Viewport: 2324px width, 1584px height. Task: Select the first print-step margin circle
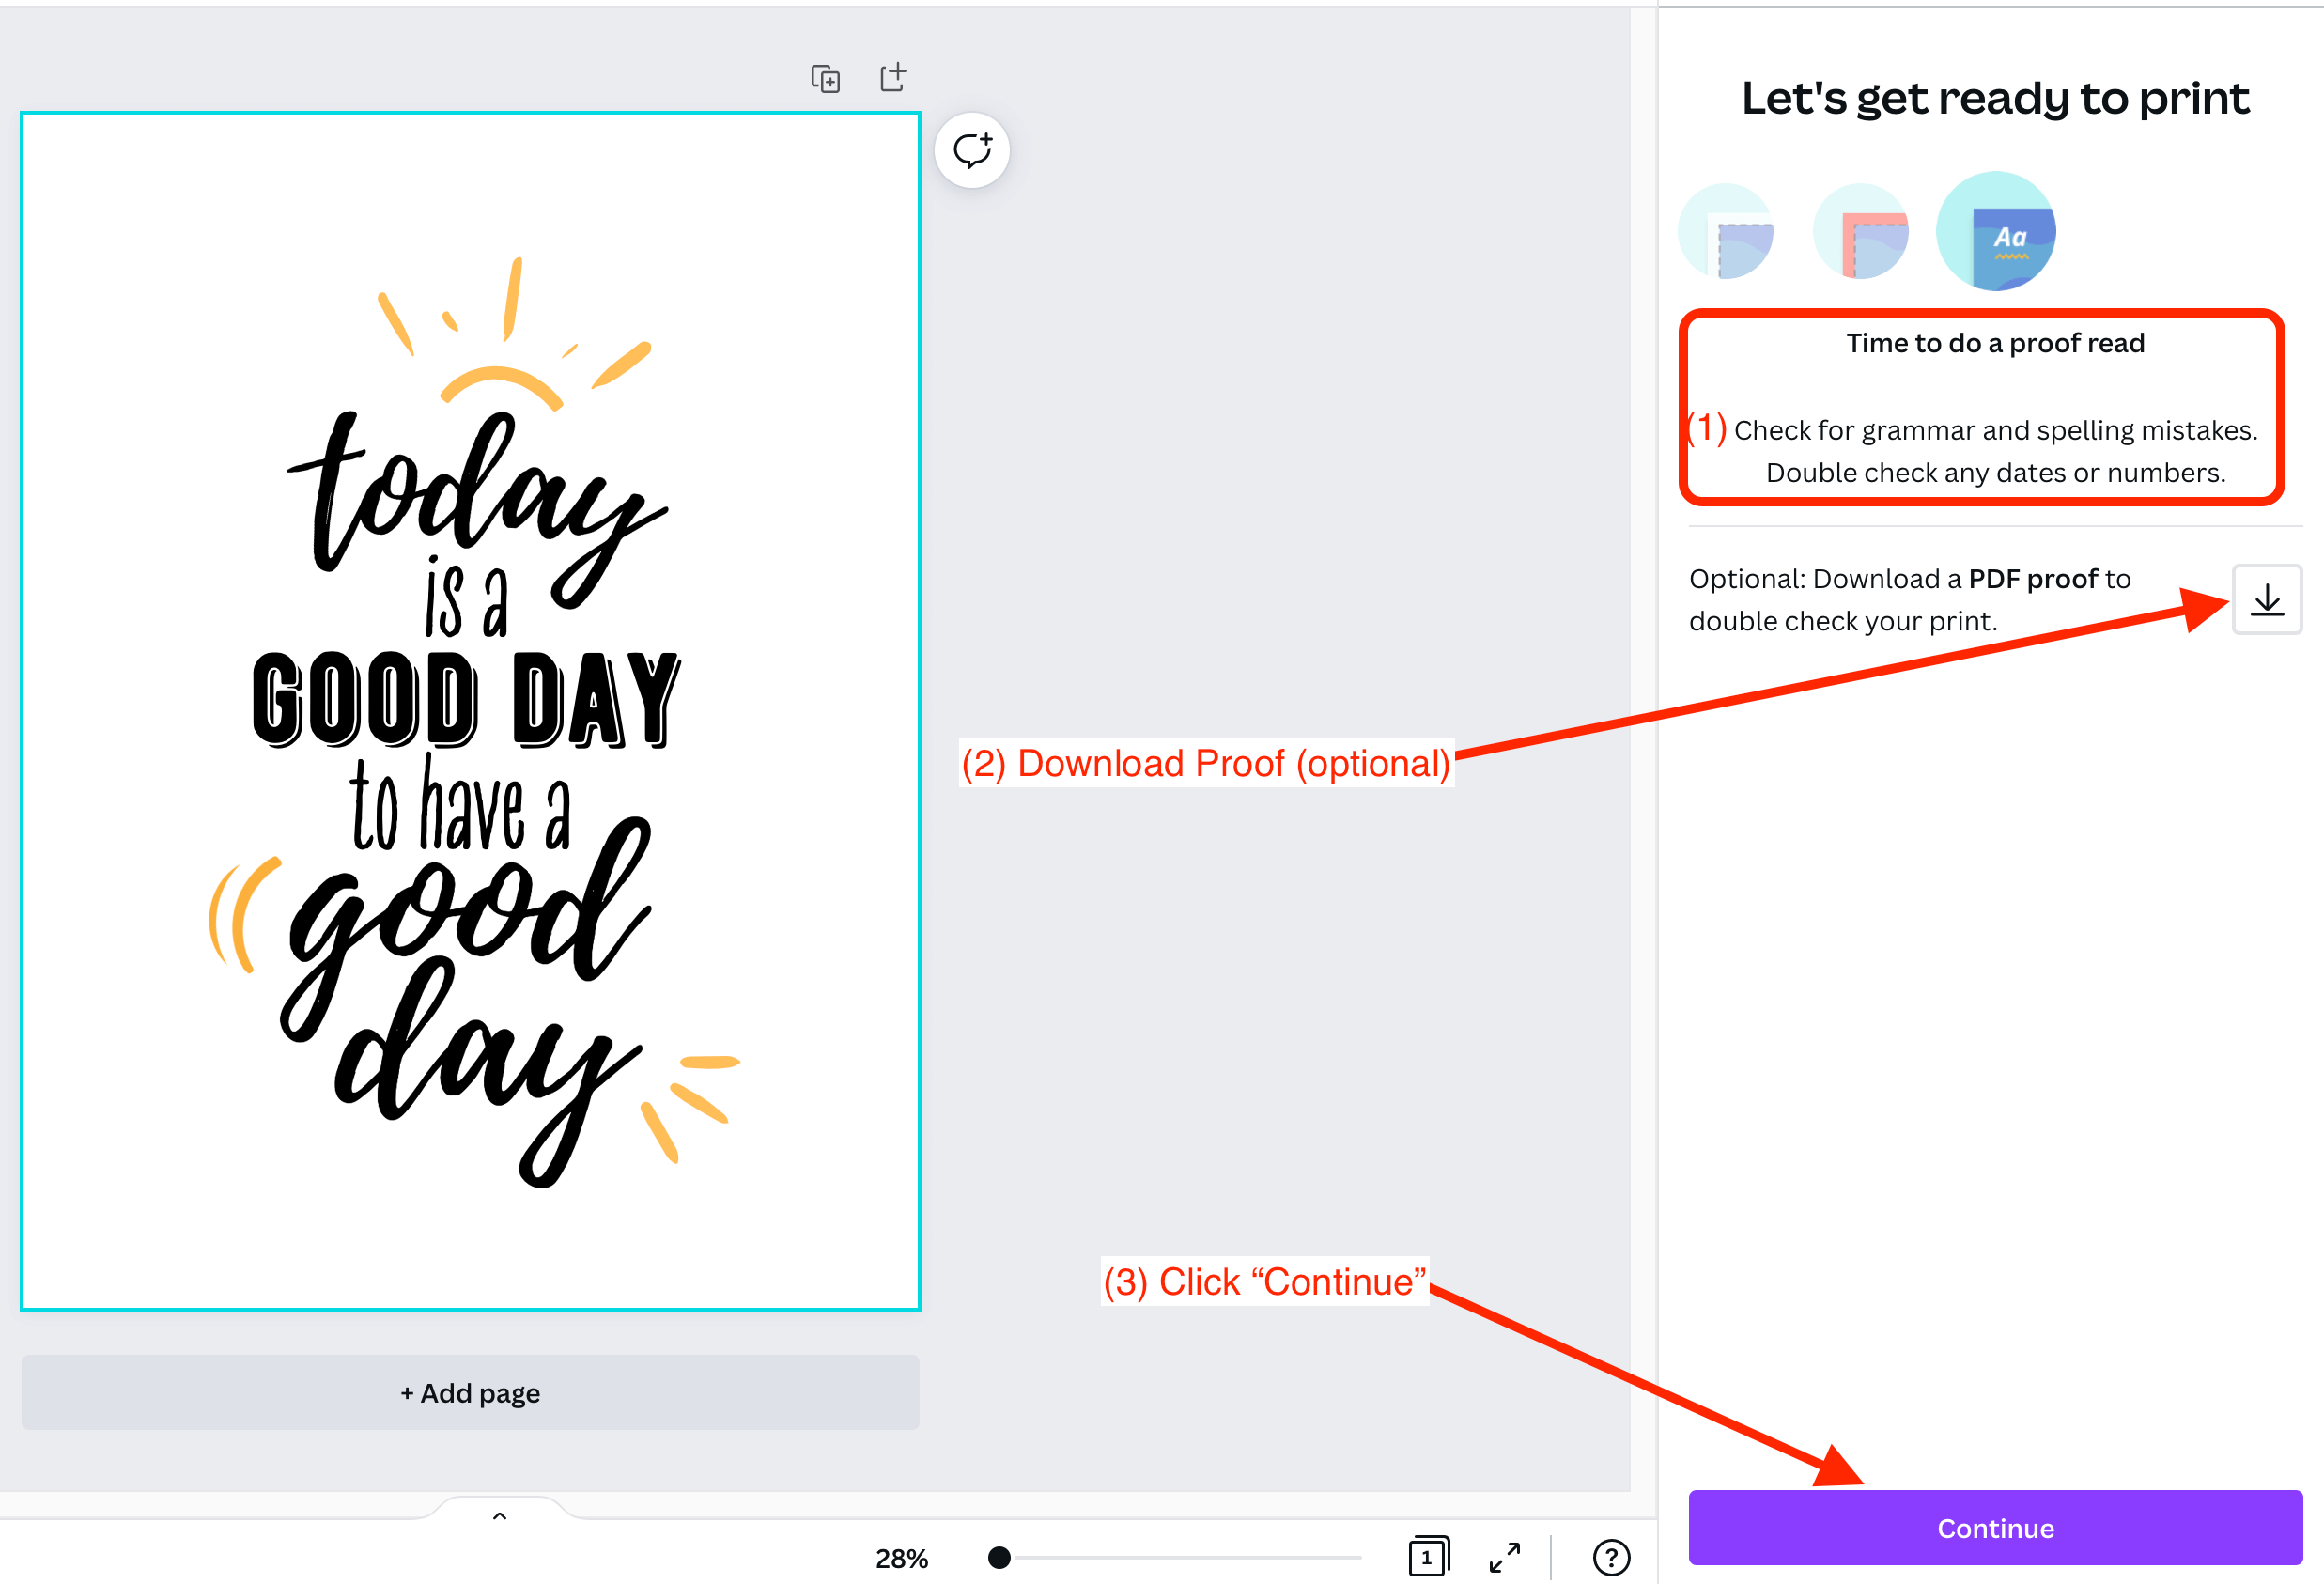[x=1726, y=232]
